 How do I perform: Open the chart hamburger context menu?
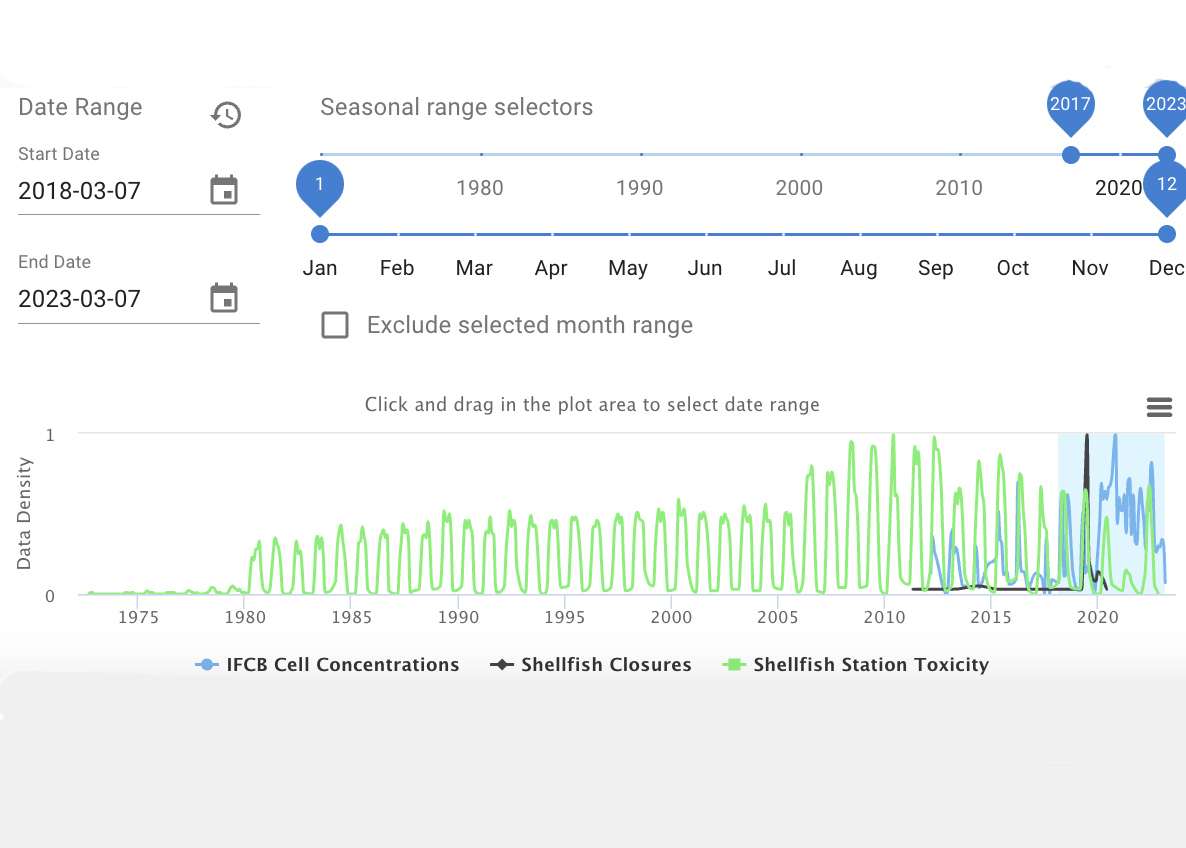click(1159, 407)
